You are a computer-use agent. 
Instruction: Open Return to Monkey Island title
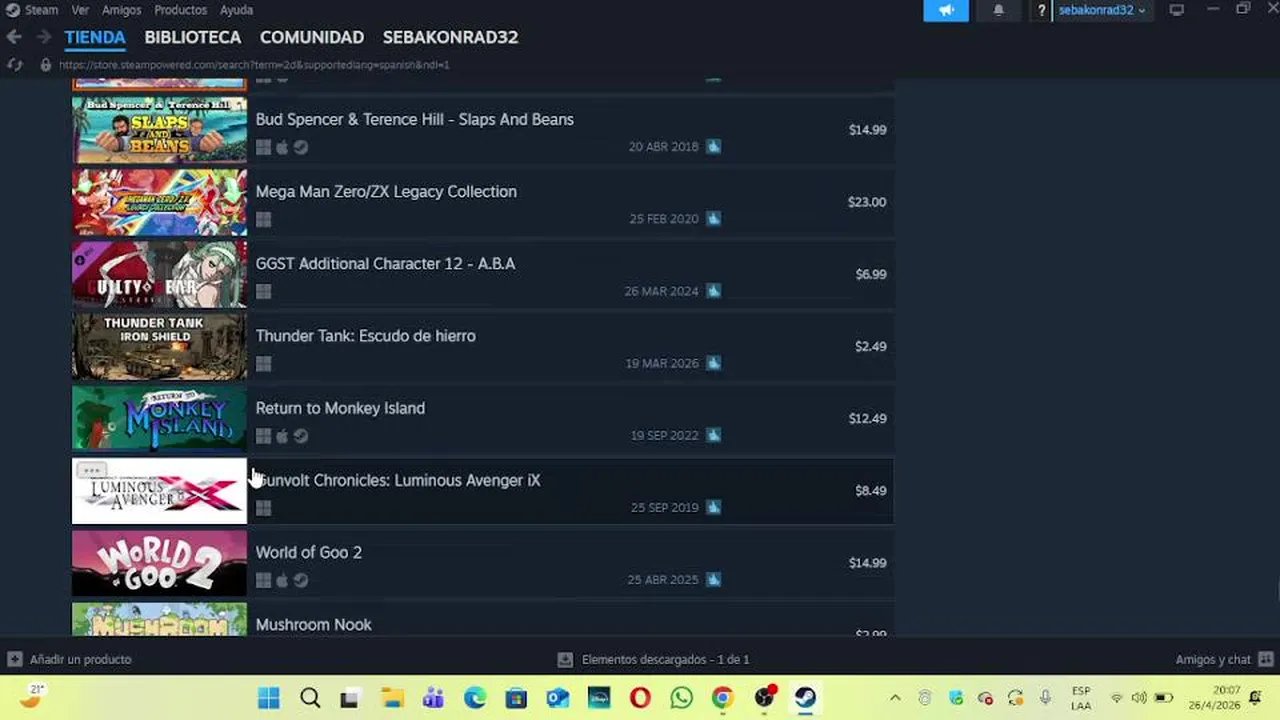[340, 408]
